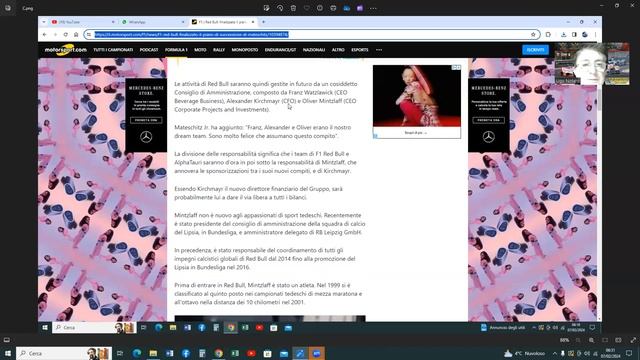The width and height of the screenshot is (640, 360).
Task: Bookmark the page with the star icon
Action: [x=533, y=35]
